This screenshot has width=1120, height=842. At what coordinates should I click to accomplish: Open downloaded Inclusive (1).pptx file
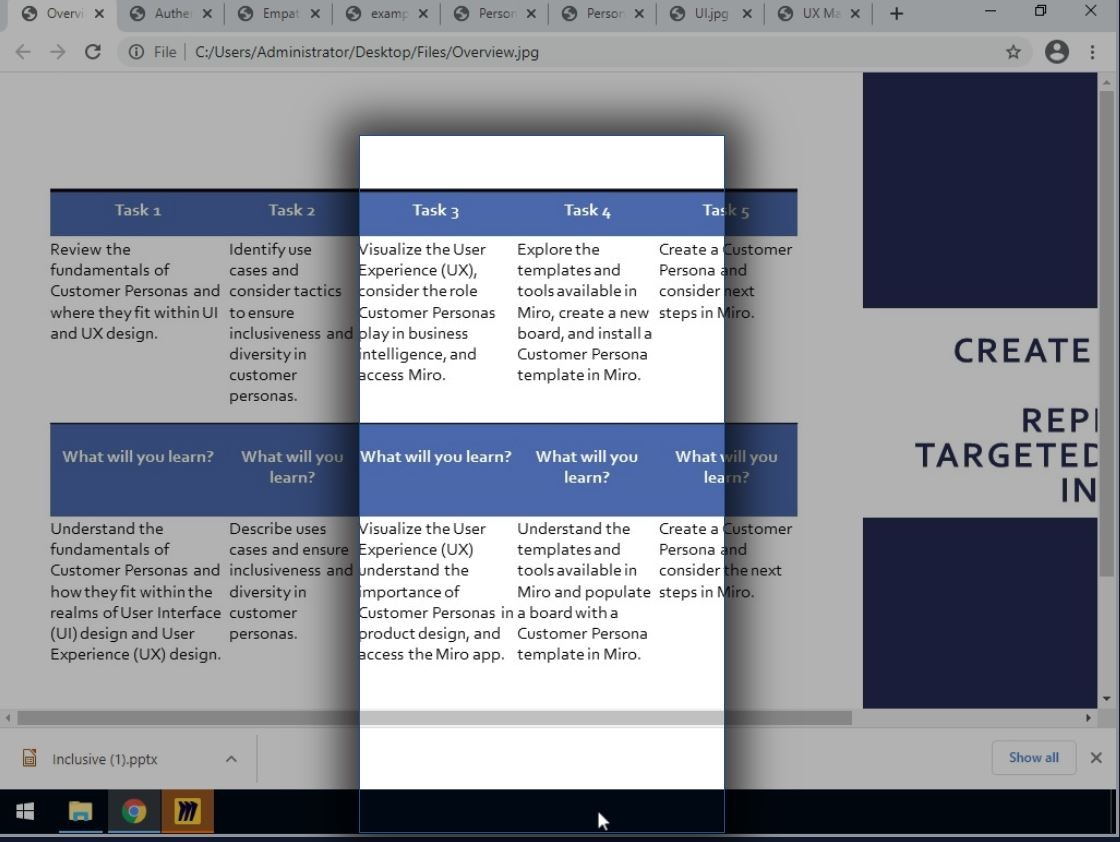[104, 759]
